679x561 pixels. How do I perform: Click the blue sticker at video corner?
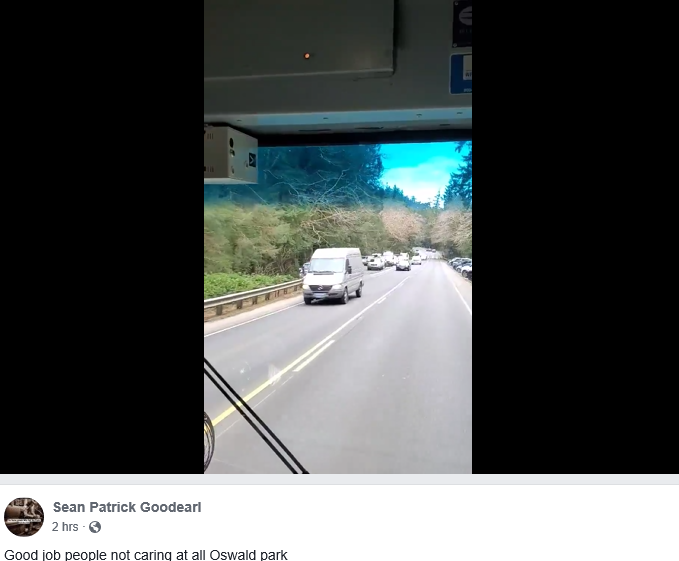point(461,74)
